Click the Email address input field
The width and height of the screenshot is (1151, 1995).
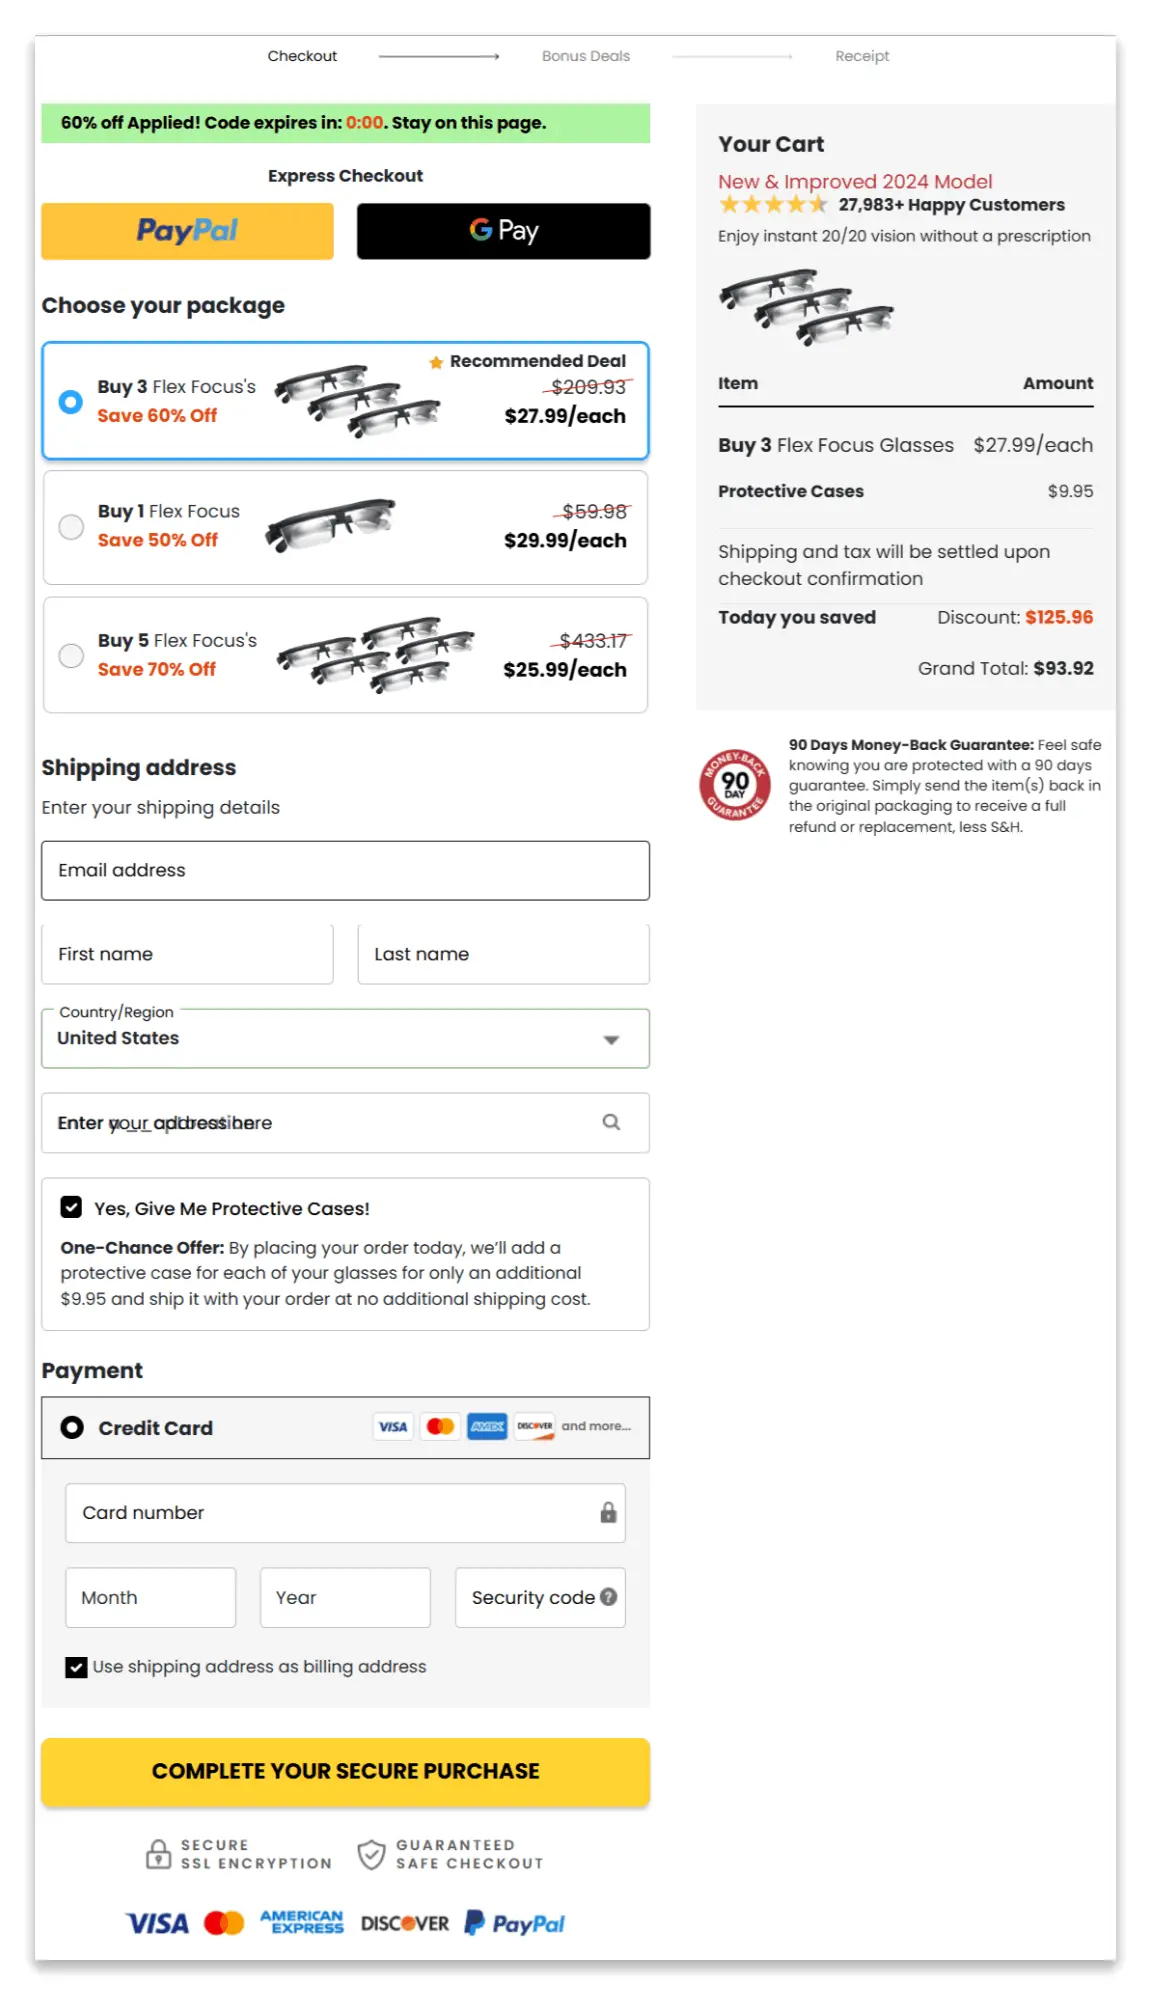(345, 870)
